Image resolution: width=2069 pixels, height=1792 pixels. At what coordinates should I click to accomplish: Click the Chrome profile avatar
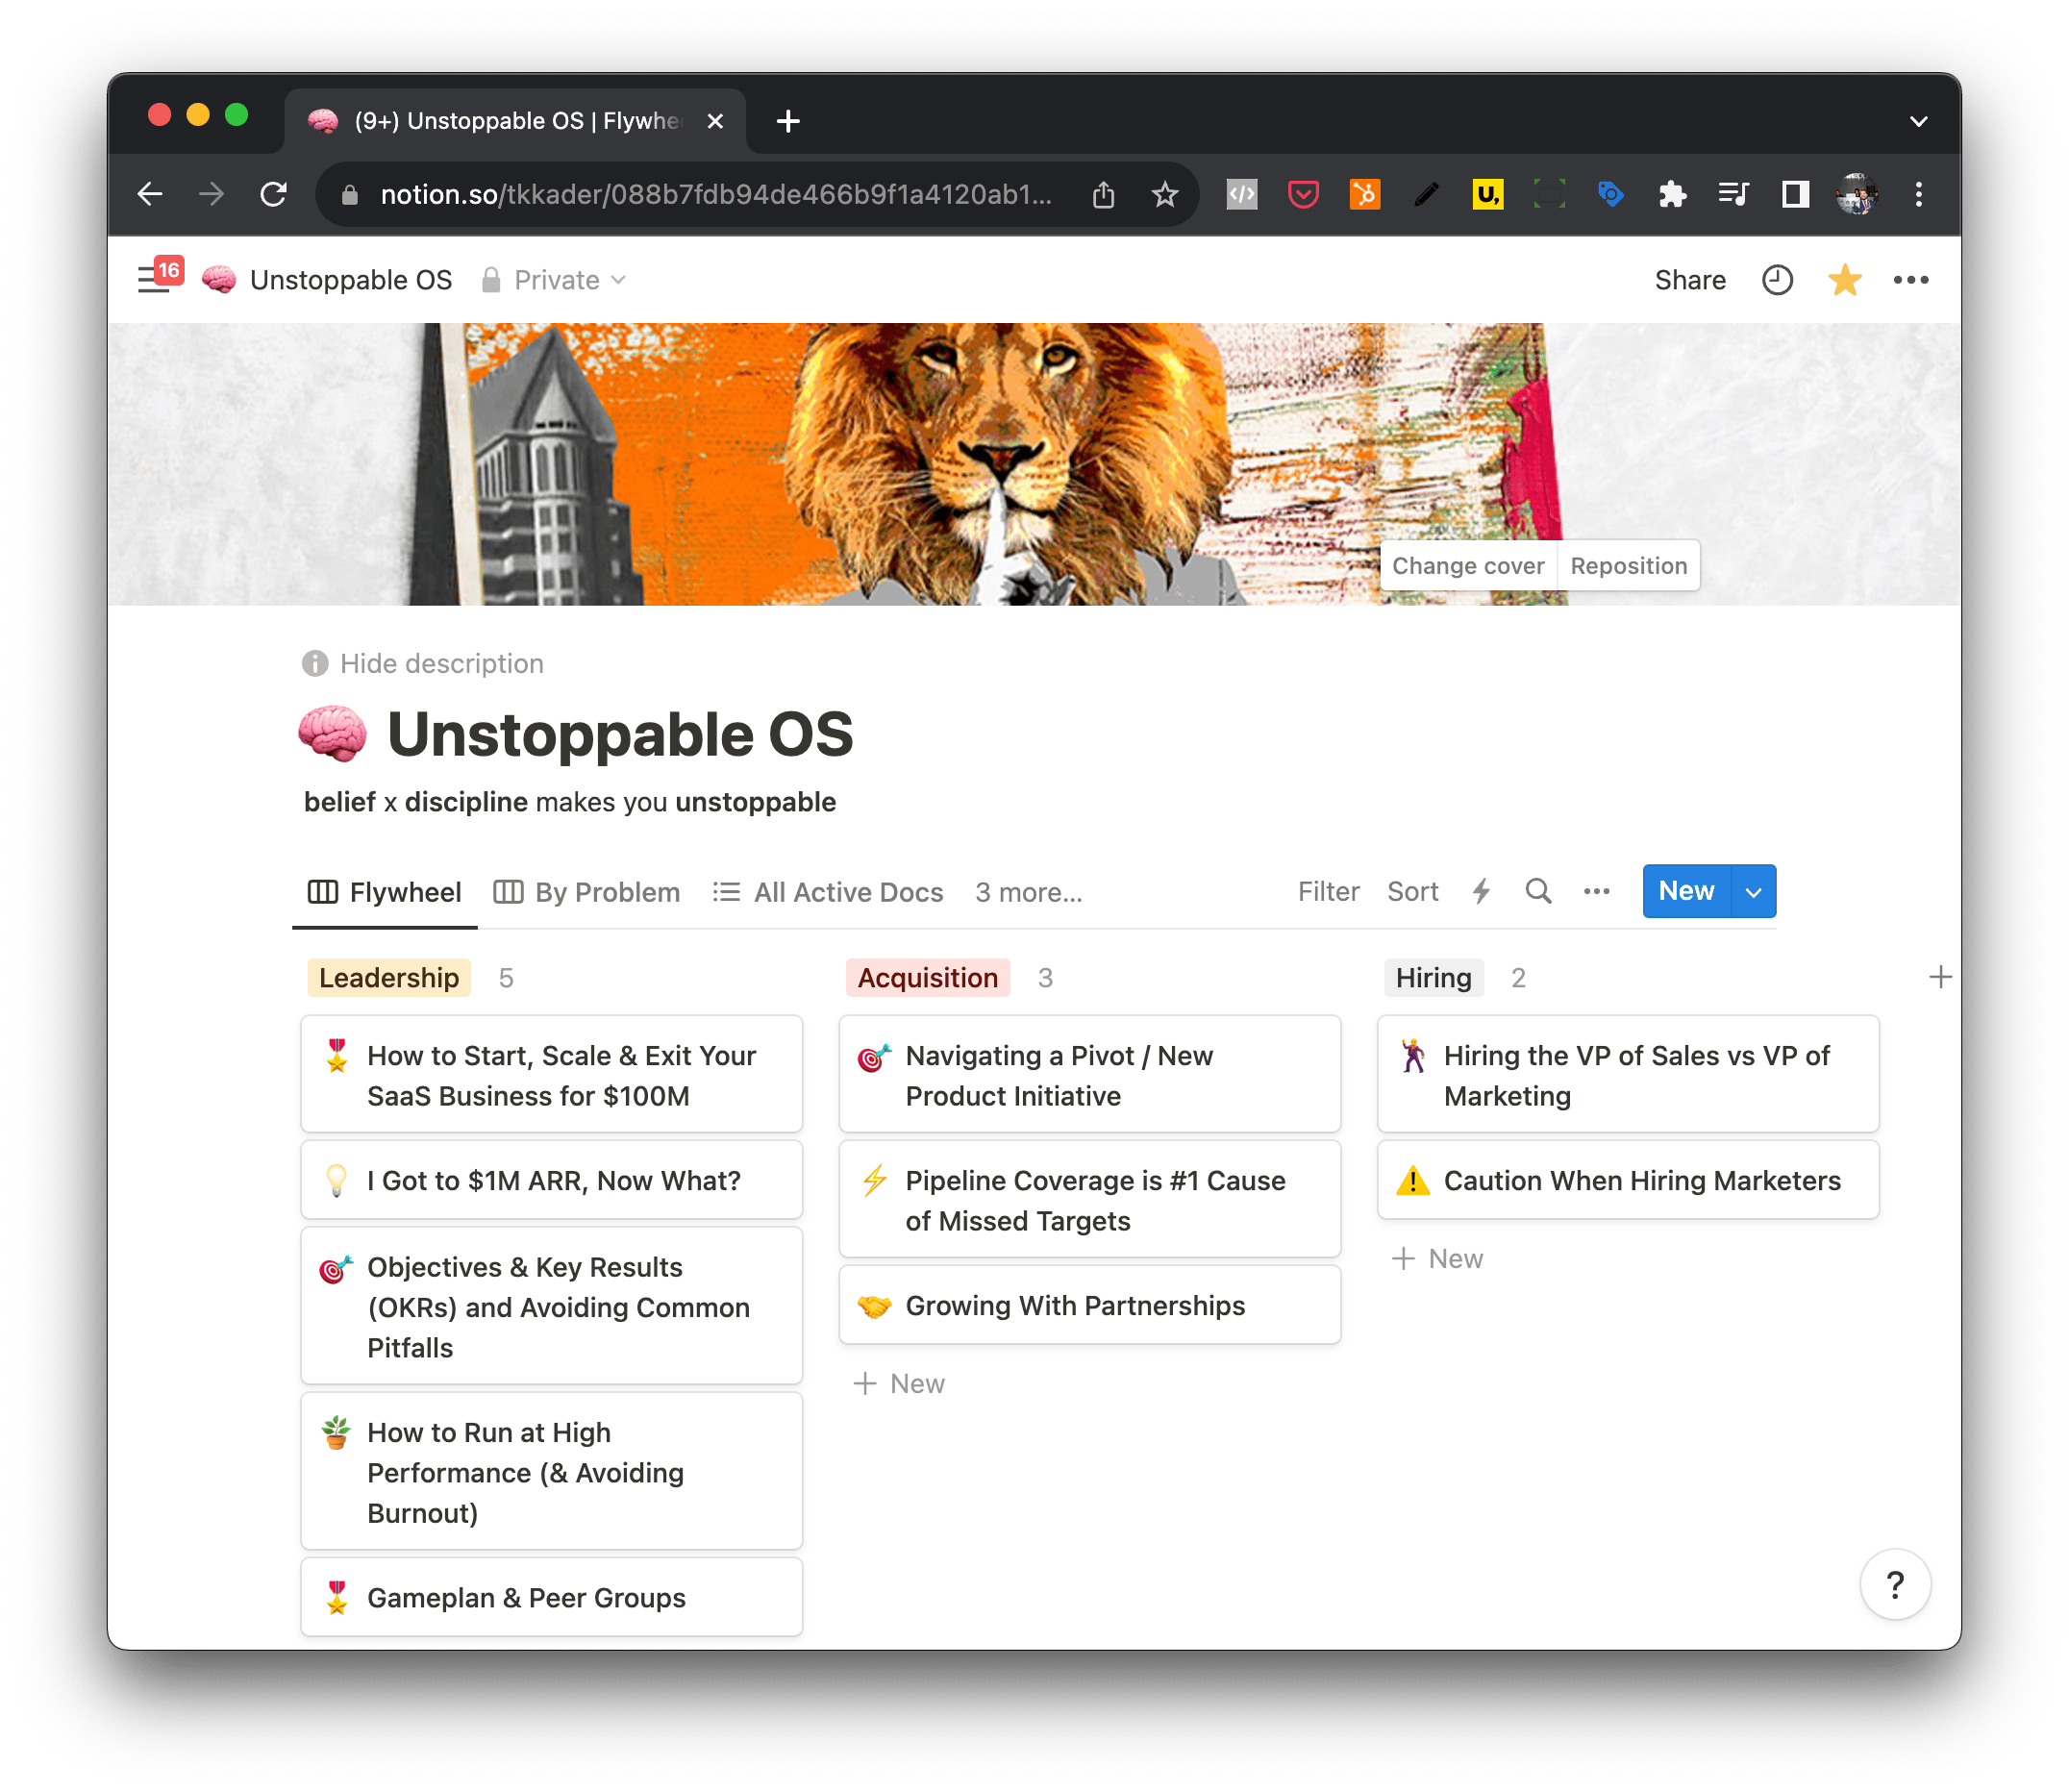(1856, 194)
